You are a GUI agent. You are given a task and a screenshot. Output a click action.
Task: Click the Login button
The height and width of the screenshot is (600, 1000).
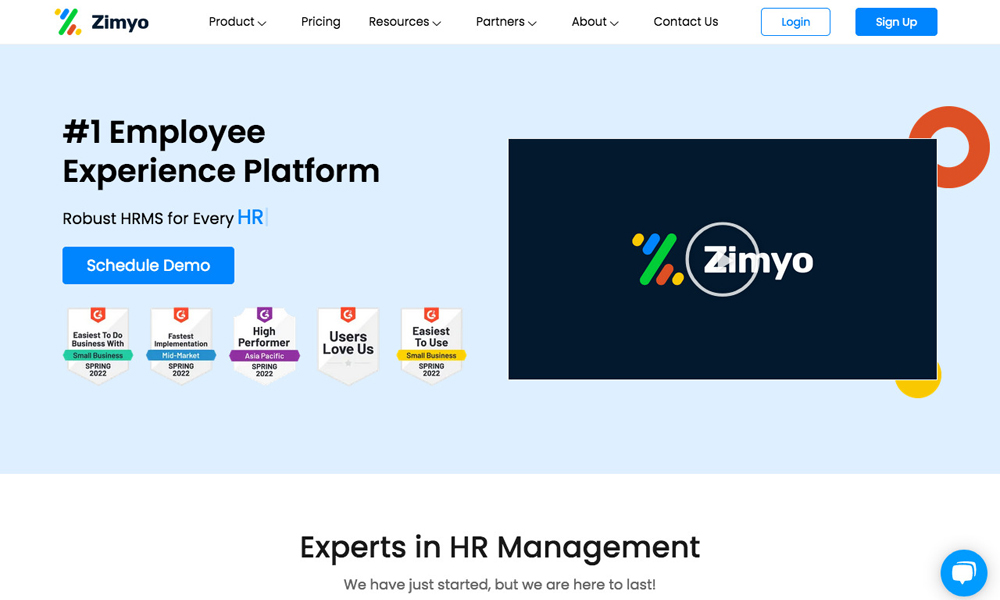click(x=795, y=22)
